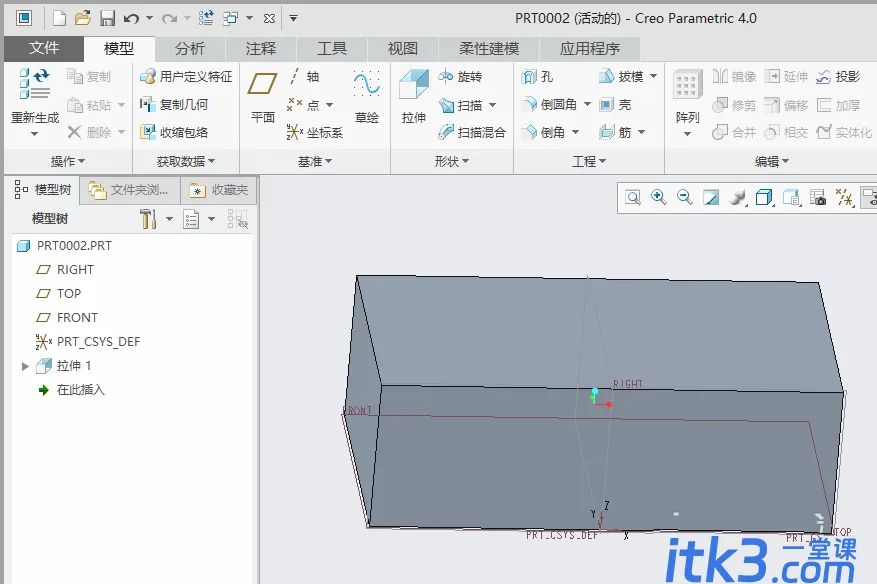Save the model with the floppy icon
877x584 pixels.
[107, 18]
